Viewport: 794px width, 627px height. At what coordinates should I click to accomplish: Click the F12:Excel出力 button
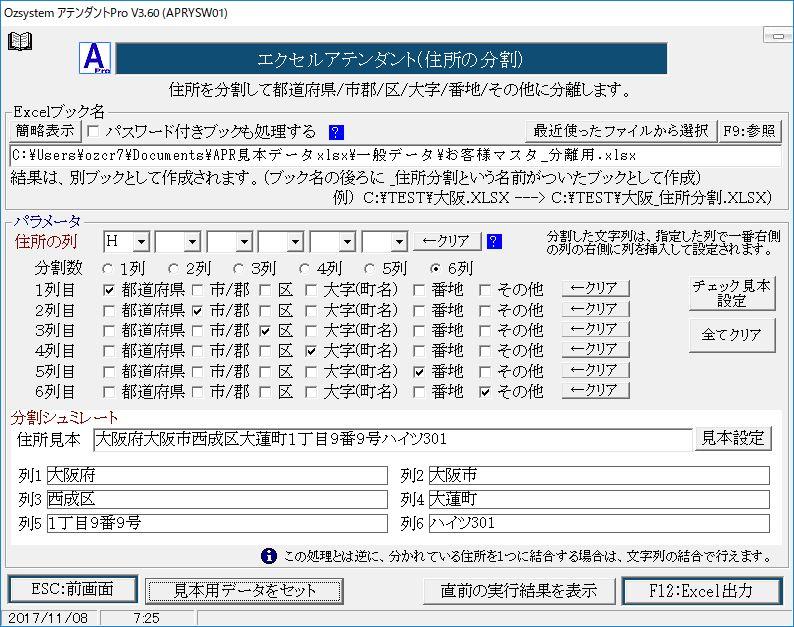coord(701,591)
